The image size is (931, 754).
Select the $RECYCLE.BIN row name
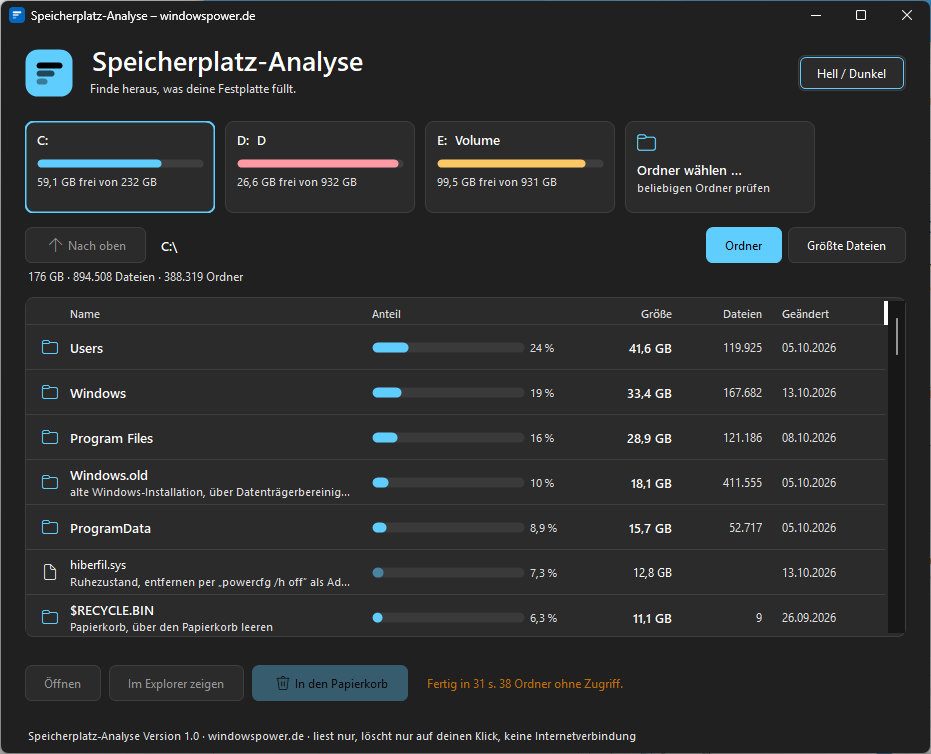[x=112, y=610]
